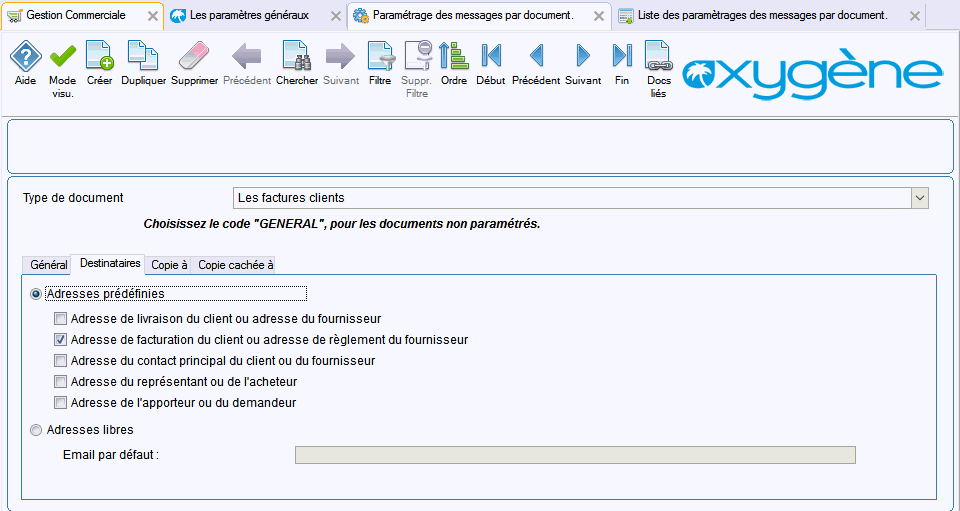This screenshot has height=511, width=960.
Task: Close Paramétrage des messages par document tab
Action: tap(599, 17)
